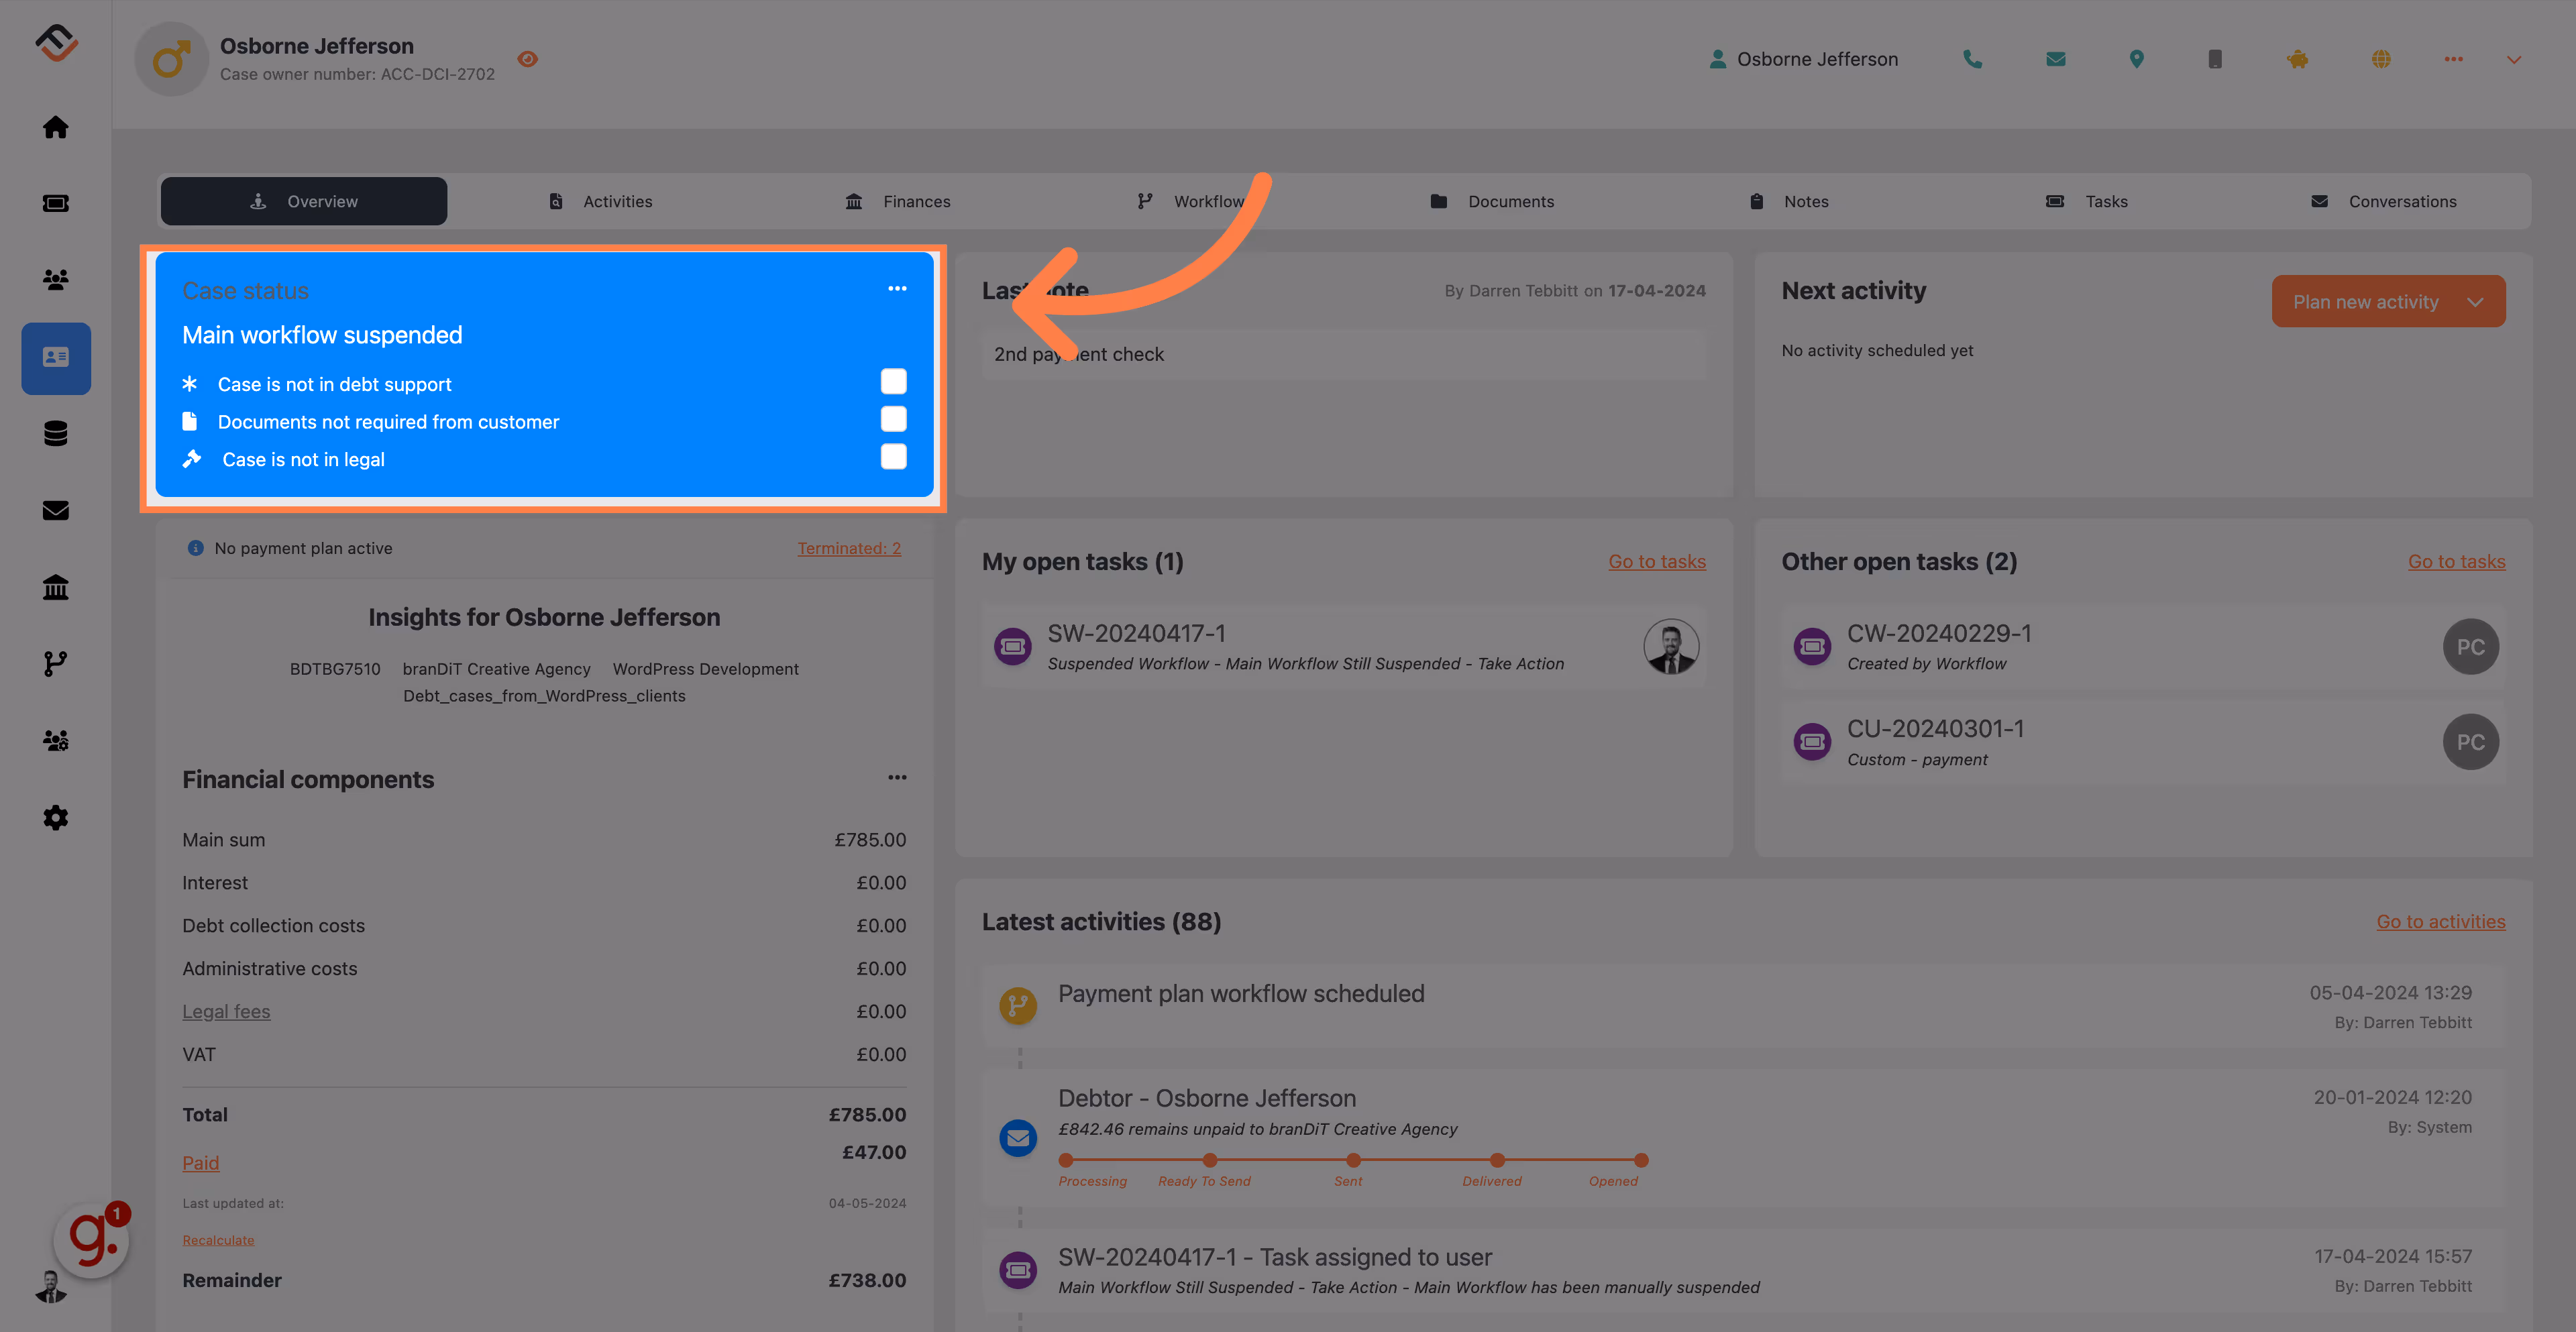Click the globe icon in header
The height and width of the screenshot is (1332, 2576).
(x=2381, y=59)
